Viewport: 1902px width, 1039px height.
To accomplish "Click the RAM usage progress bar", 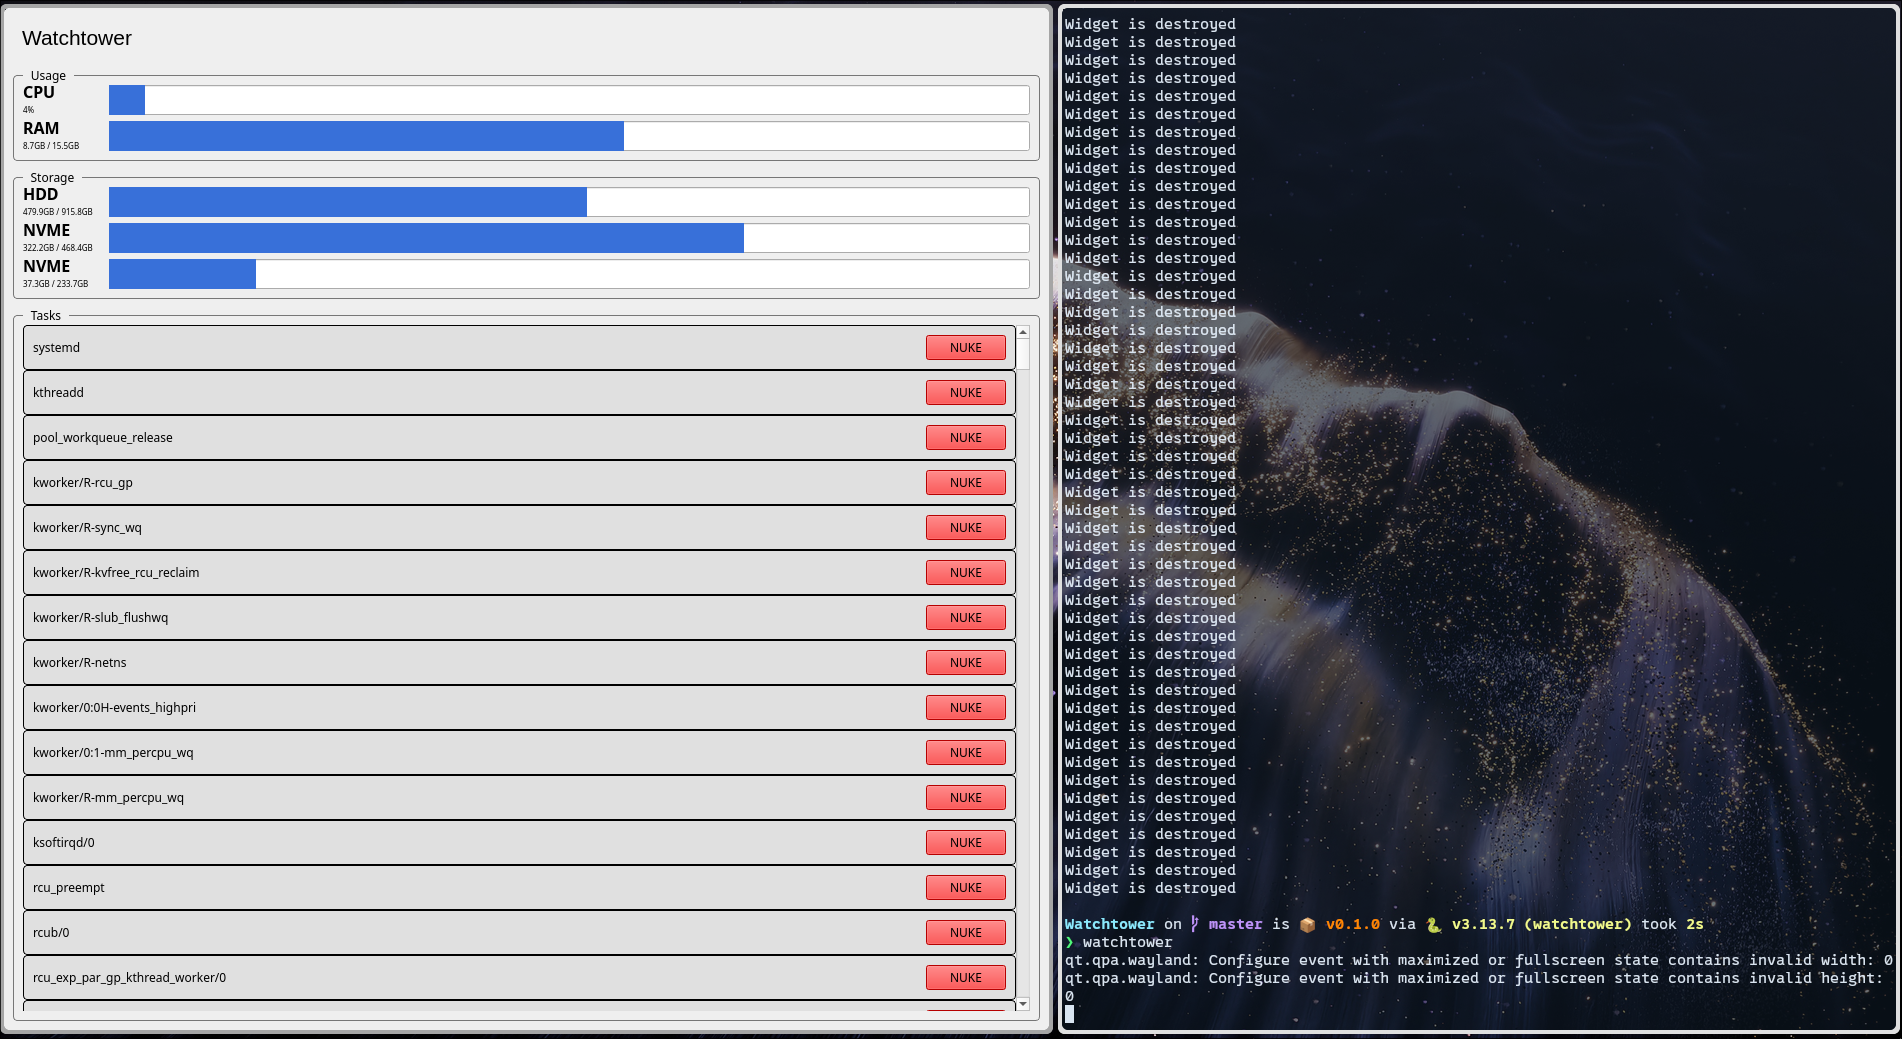I will [x=568, y=136].
